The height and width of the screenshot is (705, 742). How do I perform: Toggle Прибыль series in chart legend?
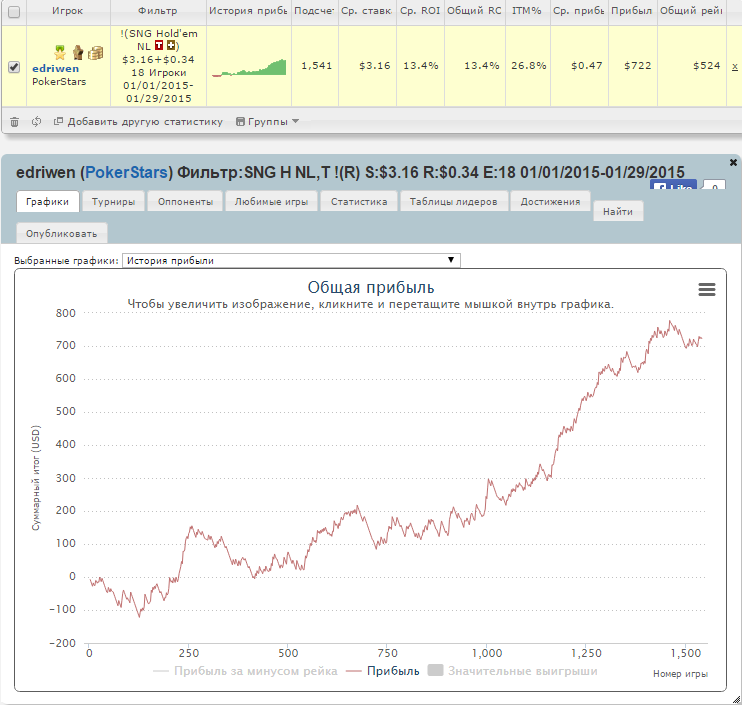point(382,671)
